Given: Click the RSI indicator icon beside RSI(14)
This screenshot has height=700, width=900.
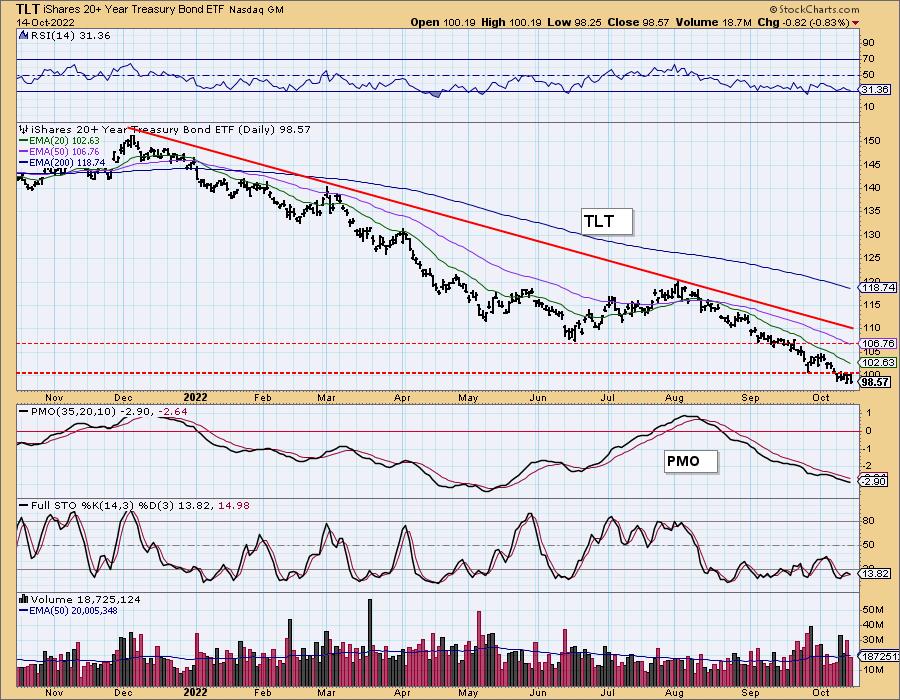Looking at the screenshot, I should [24, 36].
